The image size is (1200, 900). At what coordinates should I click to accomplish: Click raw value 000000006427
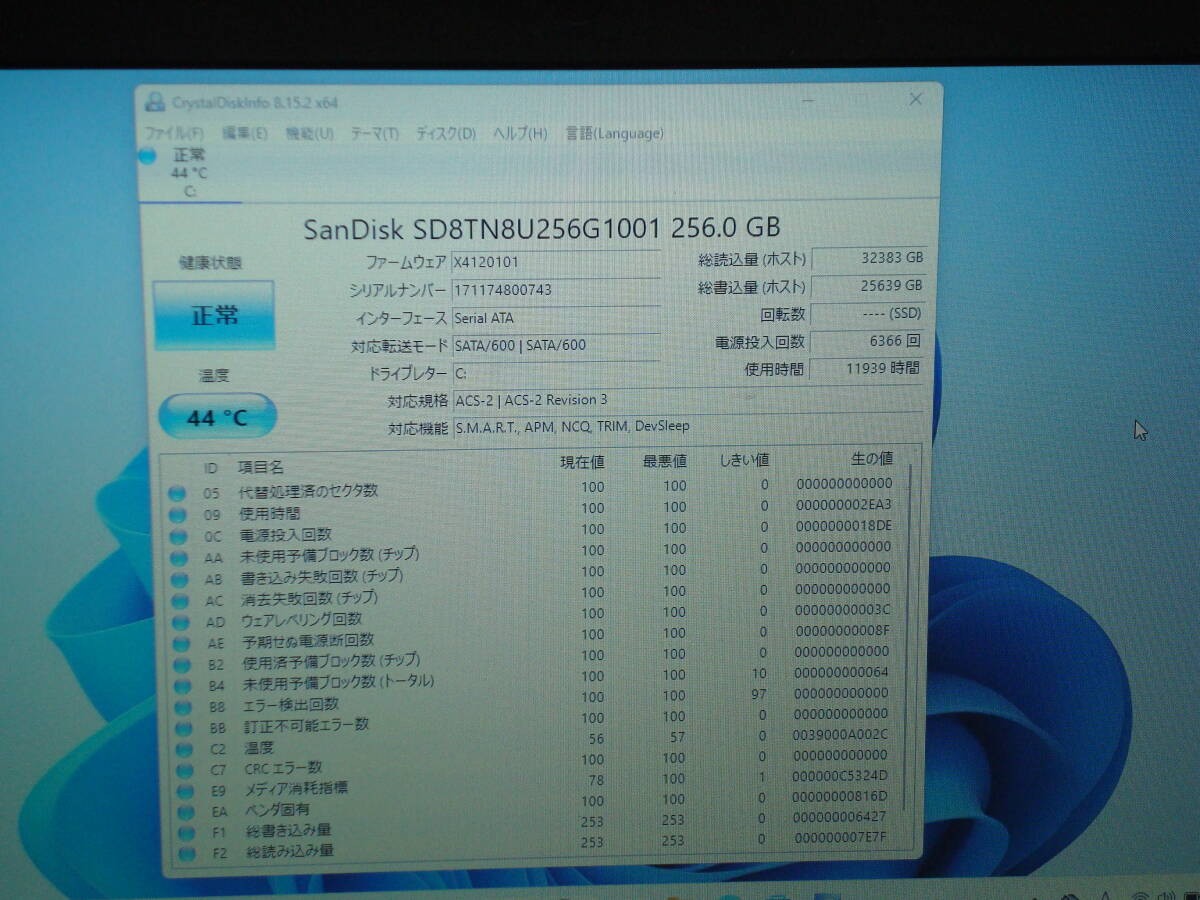tap(839, 817)
